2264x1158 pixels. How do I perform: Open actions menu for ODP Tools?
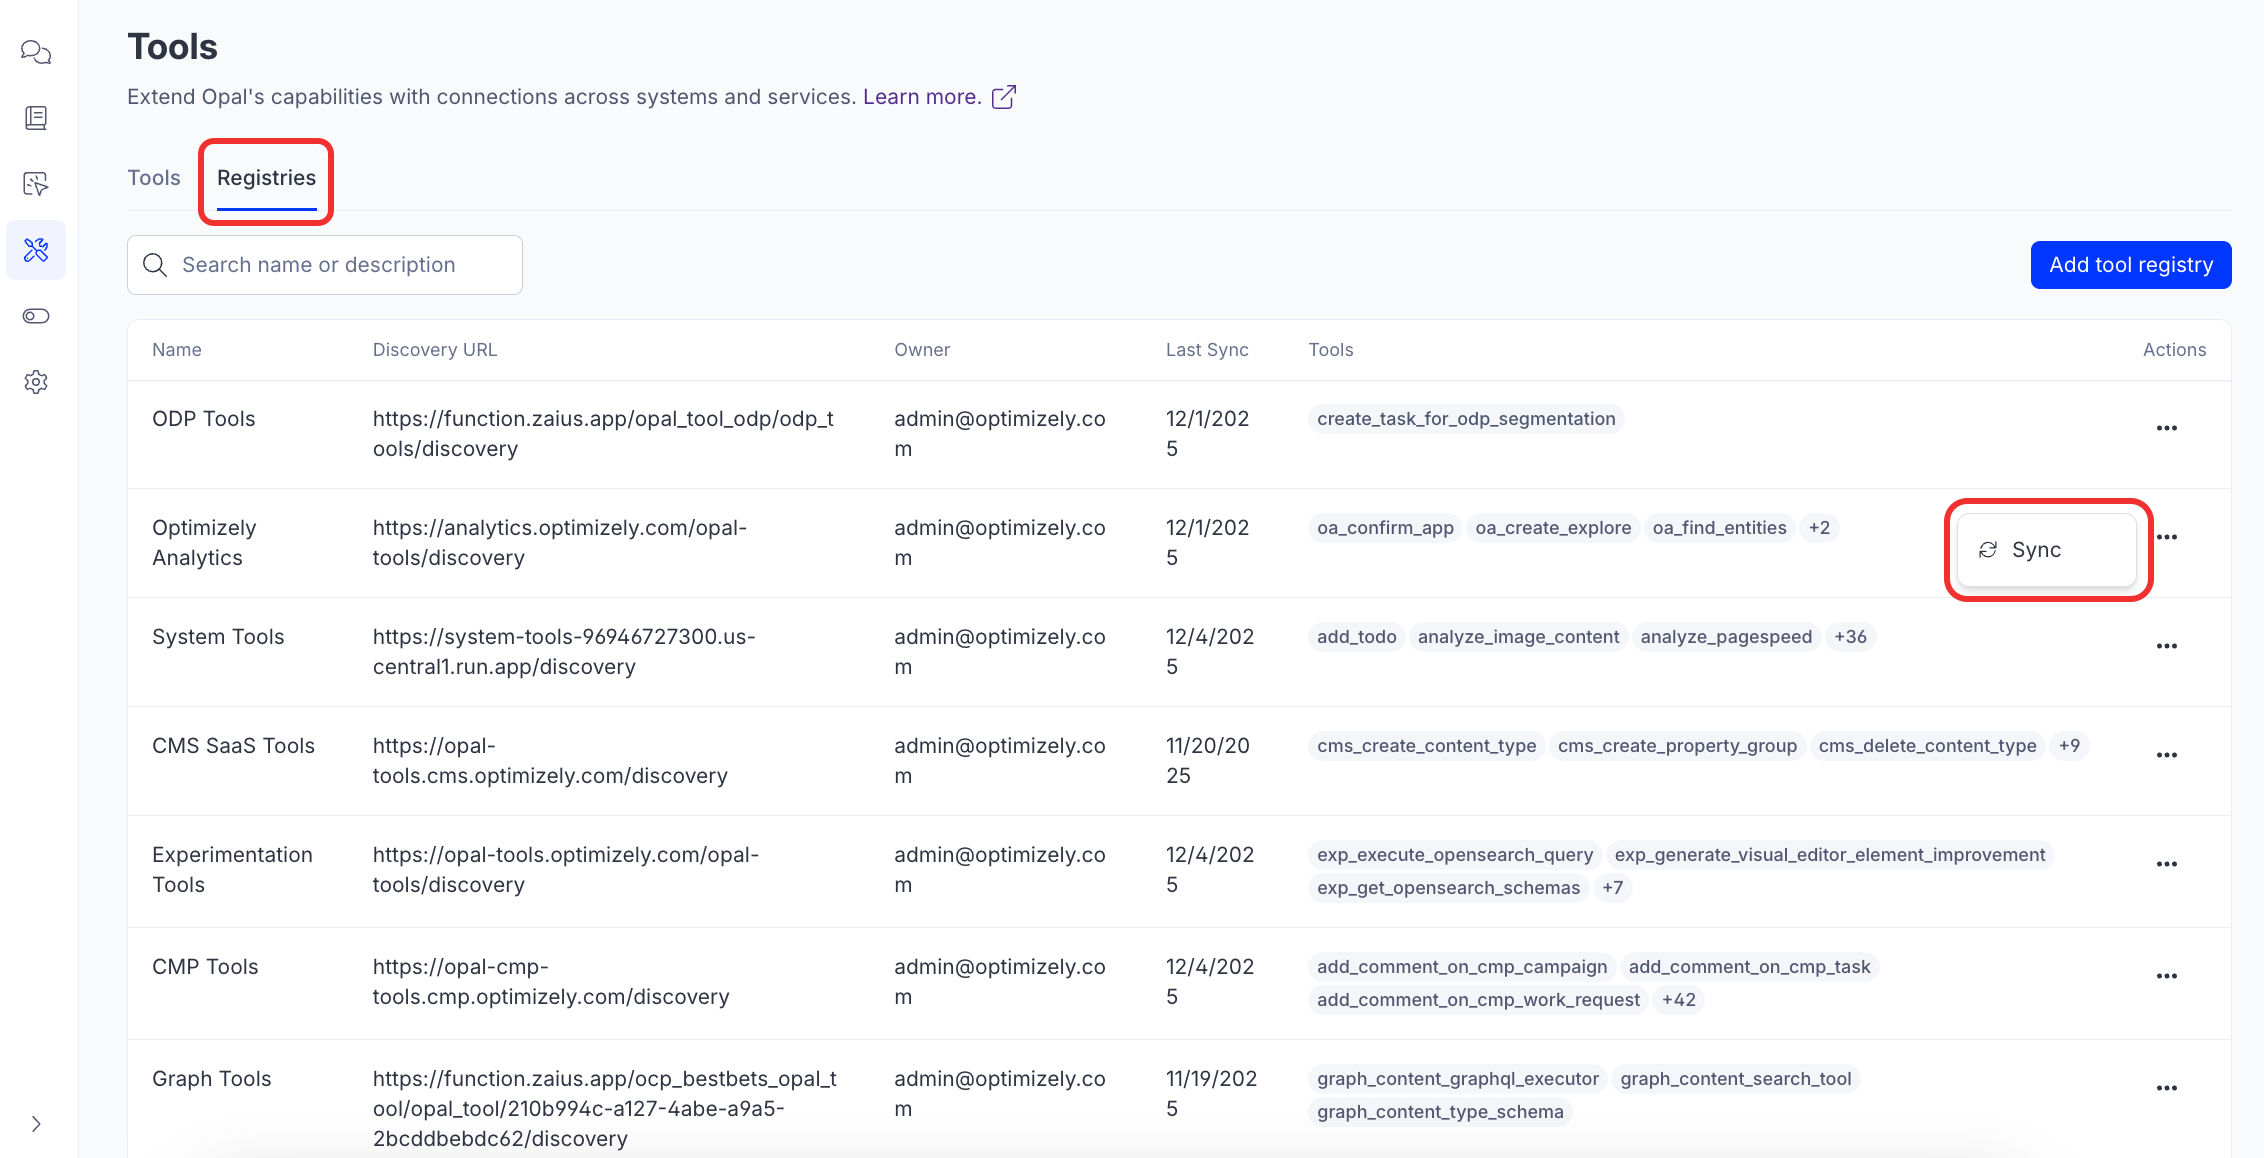pos(2166,428)
